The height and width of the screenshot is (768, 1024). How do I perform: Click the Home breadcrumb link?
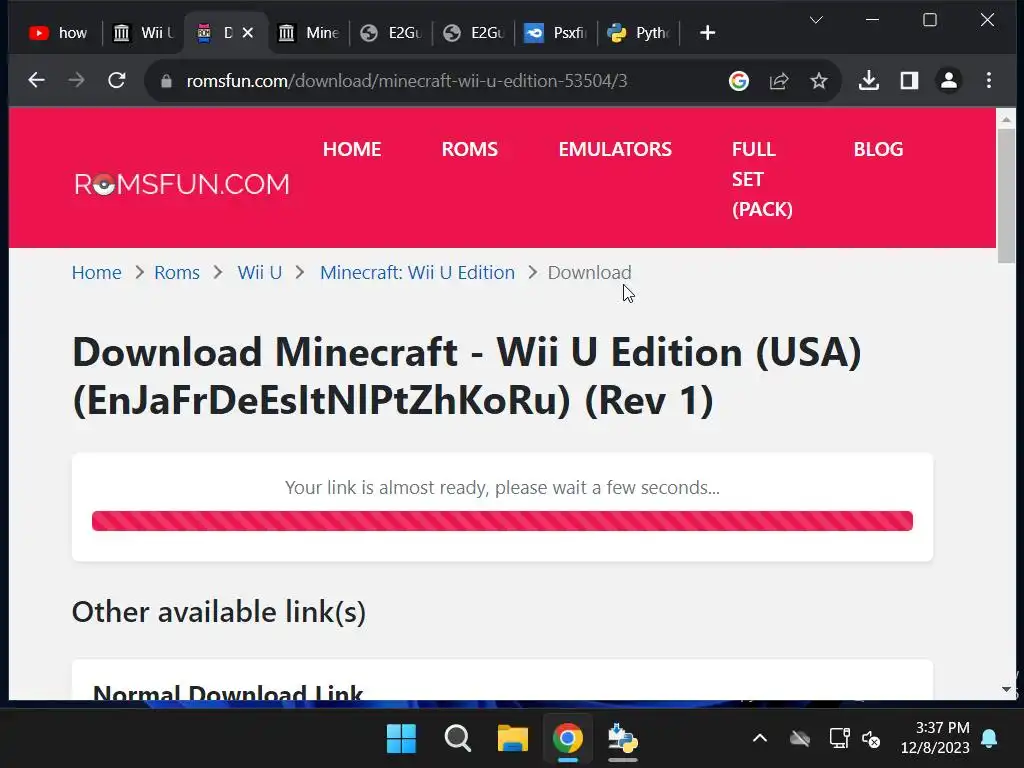click(x=97, y=272)
